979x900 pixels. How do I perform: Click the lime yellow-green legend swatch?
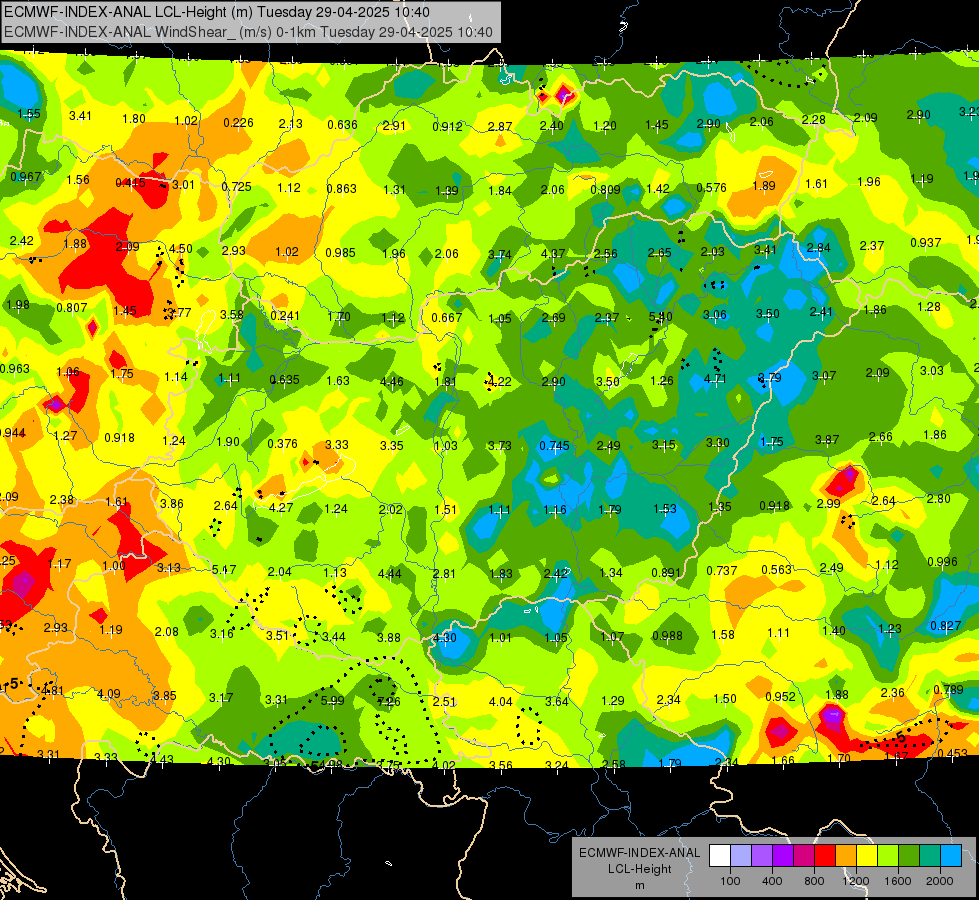[888, 856]
